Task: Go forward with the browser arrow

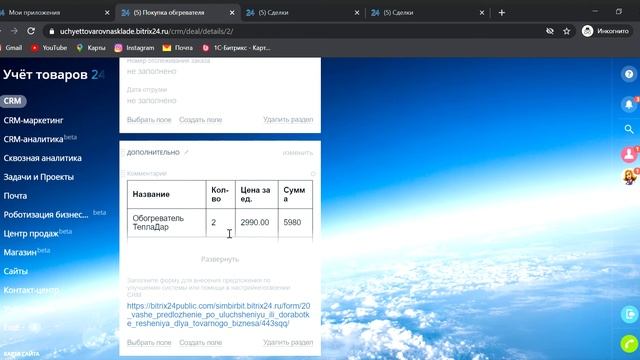Action: (14, 31)
